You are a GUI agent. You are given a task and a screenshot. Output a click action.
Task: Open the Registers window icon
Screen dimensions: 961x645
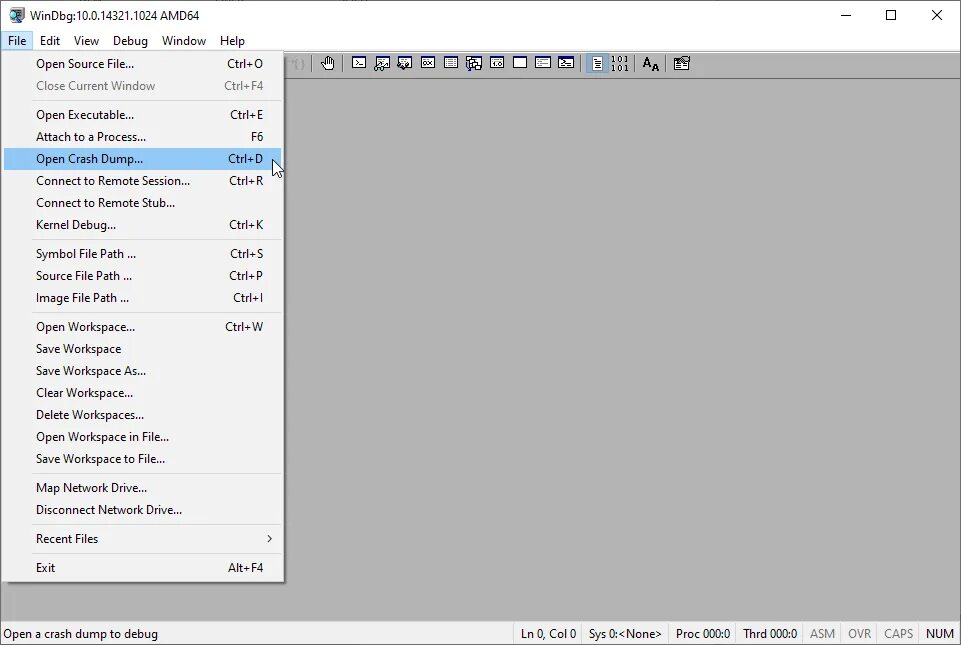[428, 63]
